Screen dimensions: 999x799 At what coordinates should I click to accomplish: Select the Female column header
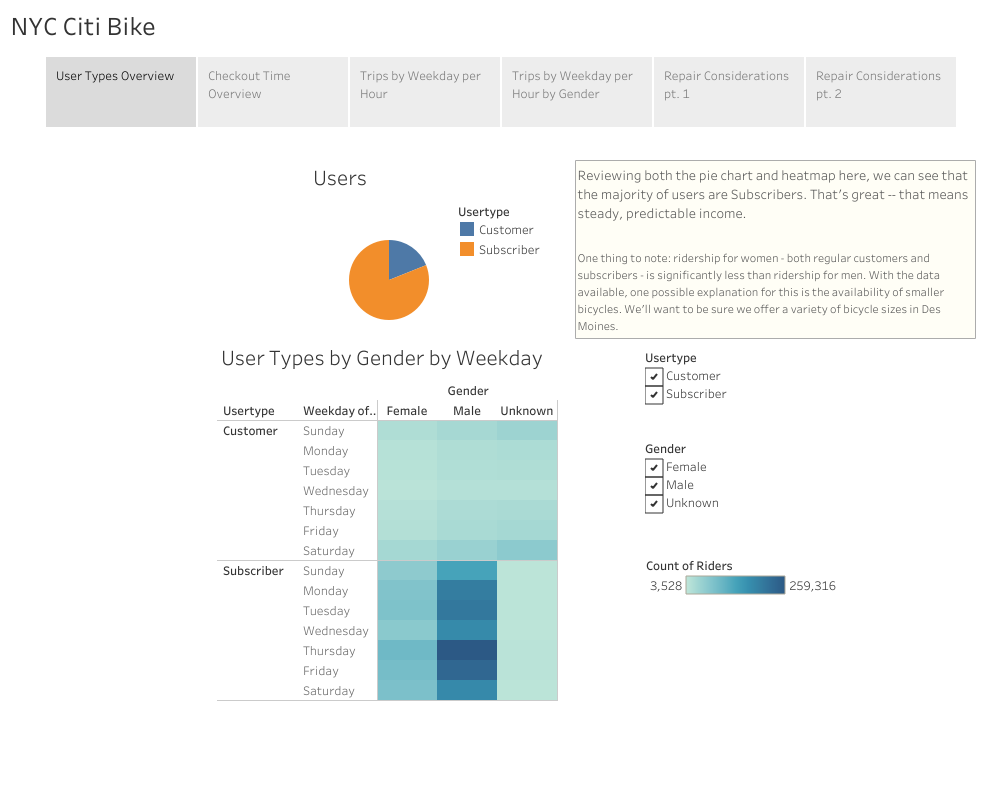pos(407,411)
